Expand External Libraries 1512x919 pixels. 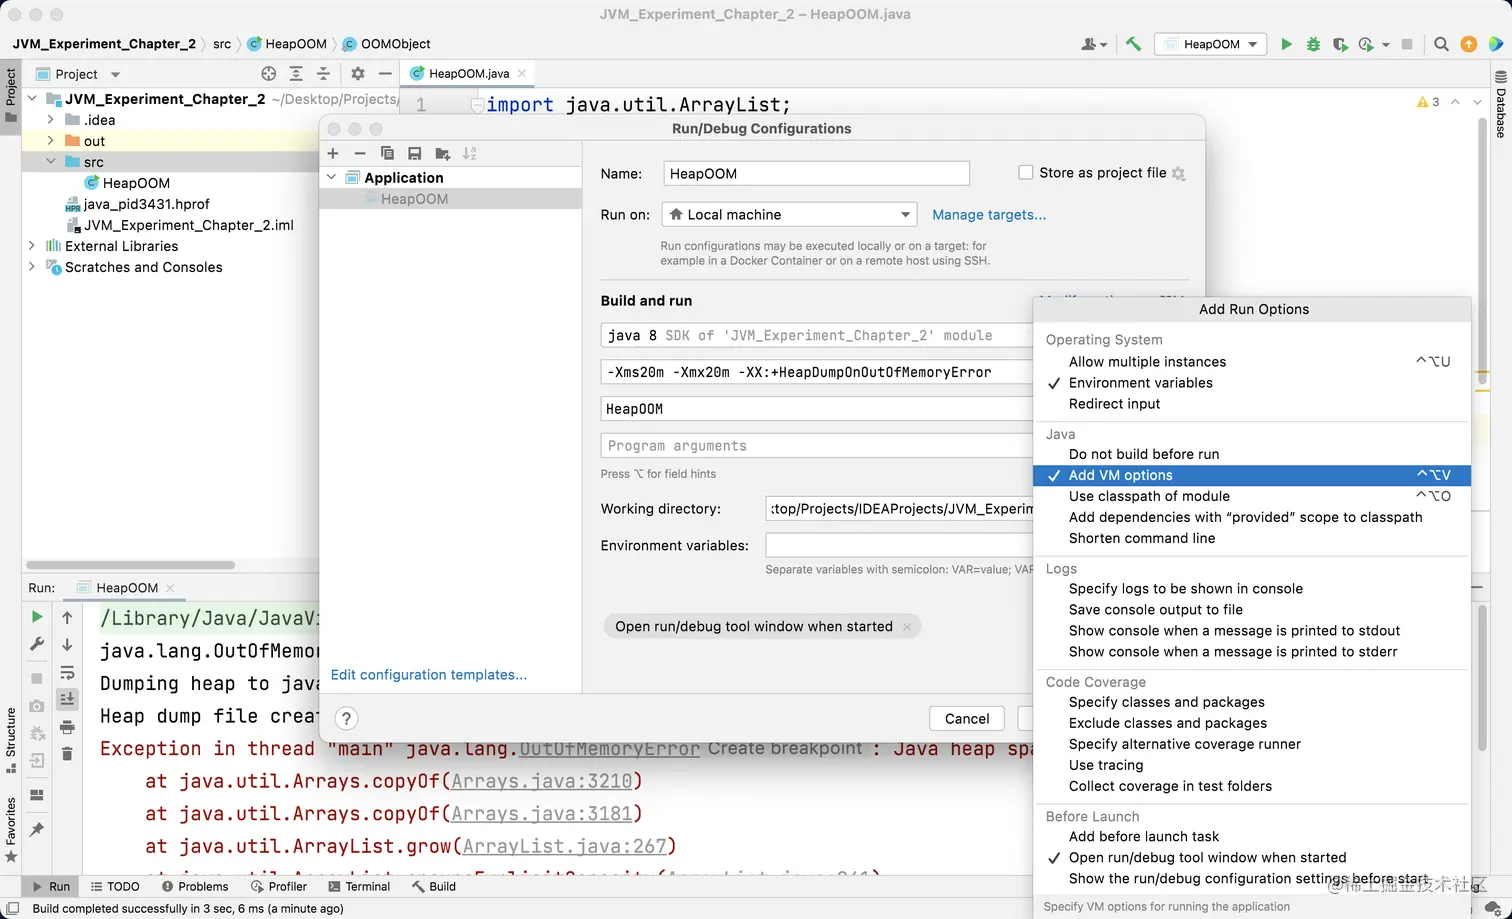[x=32, y=246]
